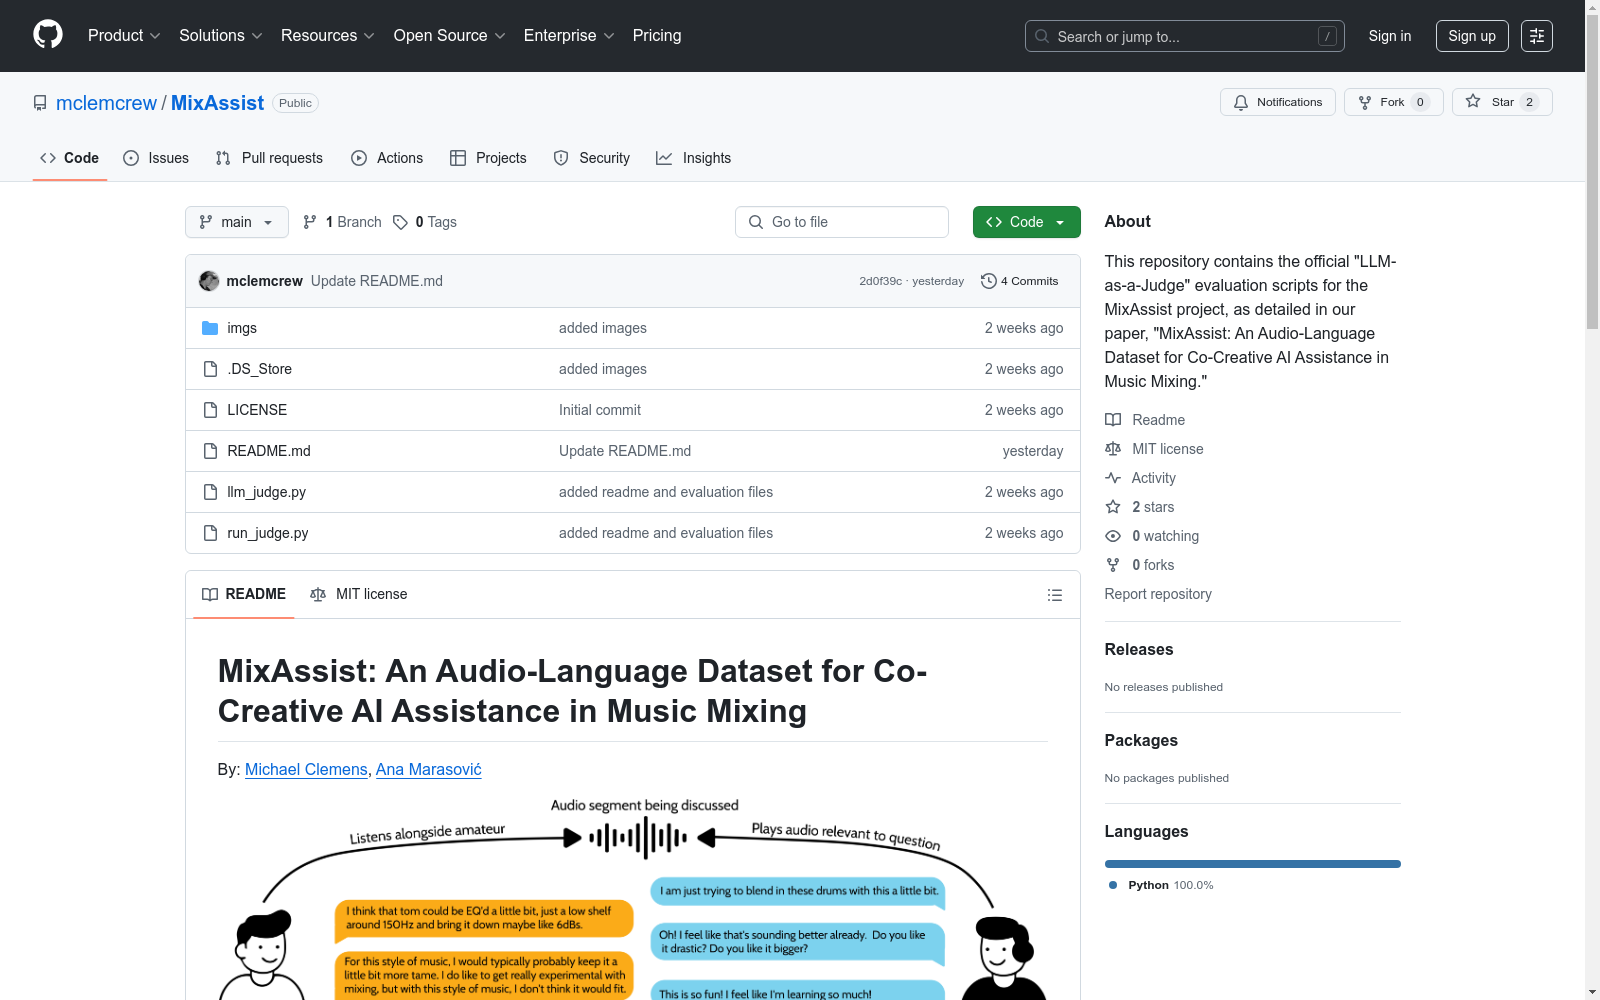Image resolution: width=1600 pixels, height=1000 pixels.
Task: Open Michael Clemens author link
Action: coord(306,769)
